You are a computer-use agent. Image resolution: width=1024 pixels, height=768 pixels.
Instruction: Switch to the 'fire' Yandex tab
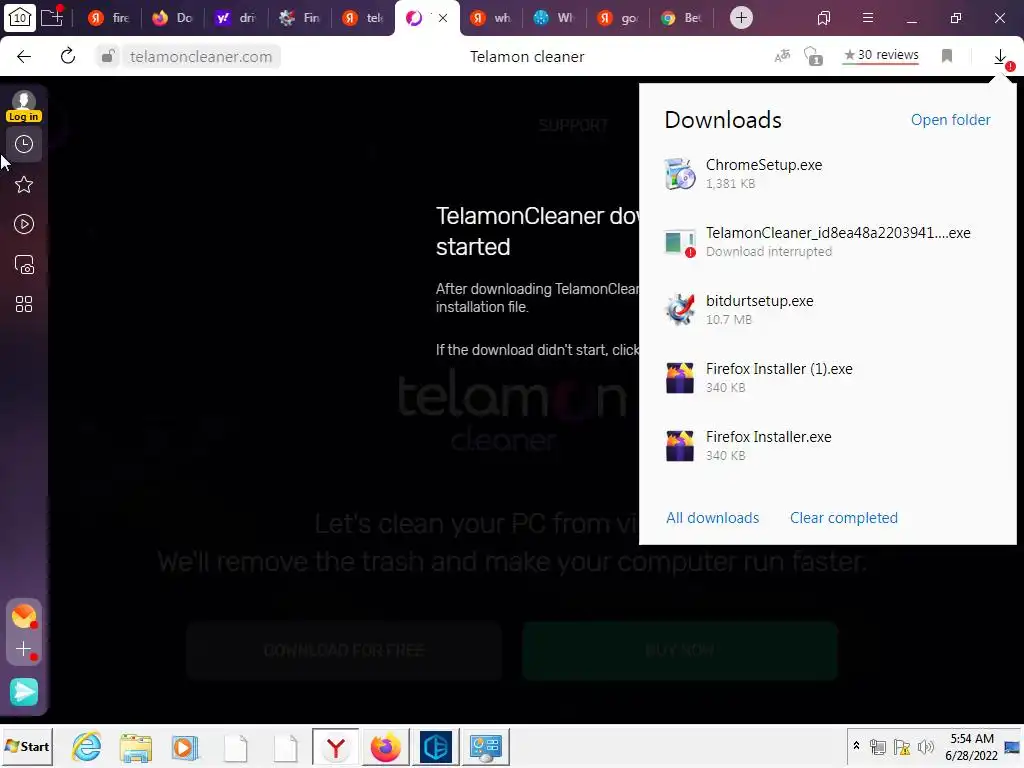[108, 18]
